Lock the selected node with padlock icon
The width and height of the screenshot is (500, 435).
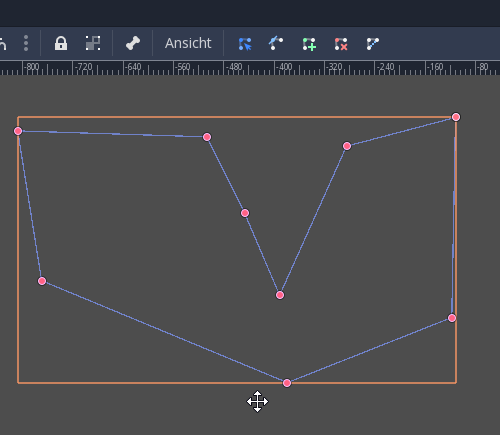61,43
